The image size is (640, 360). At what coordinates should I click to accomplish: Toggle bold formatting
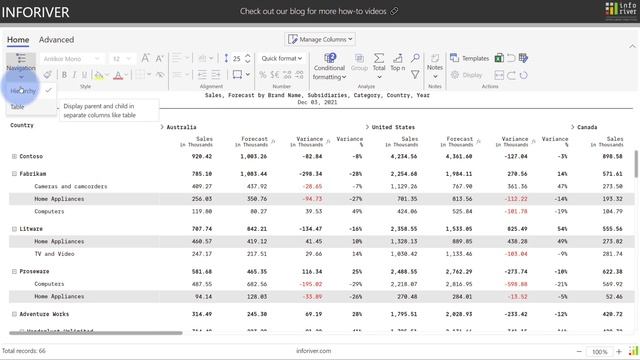(x=64, y=75)
